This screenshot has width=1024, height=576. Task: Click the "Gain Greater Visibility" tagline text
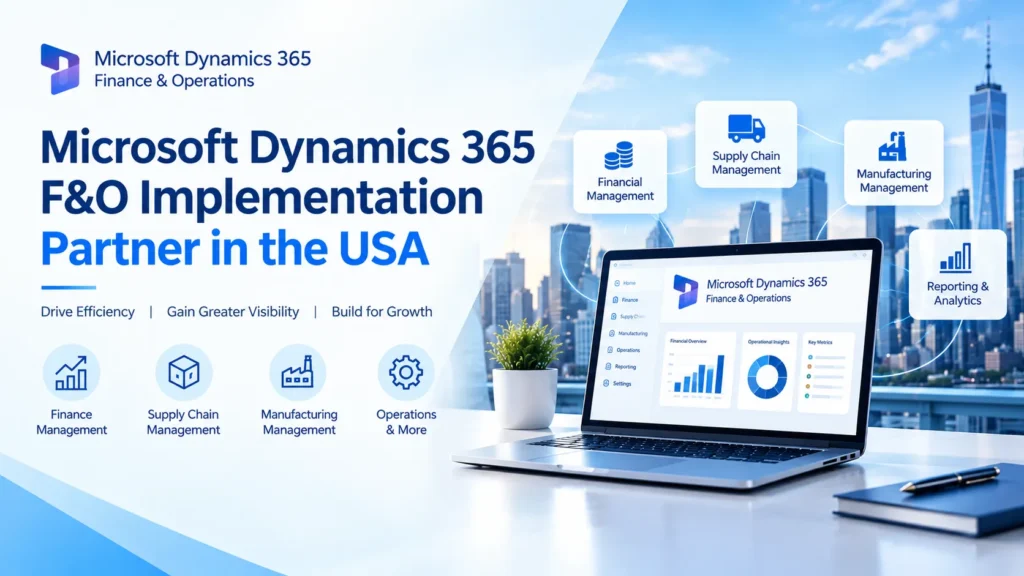(x=233, y=312)
